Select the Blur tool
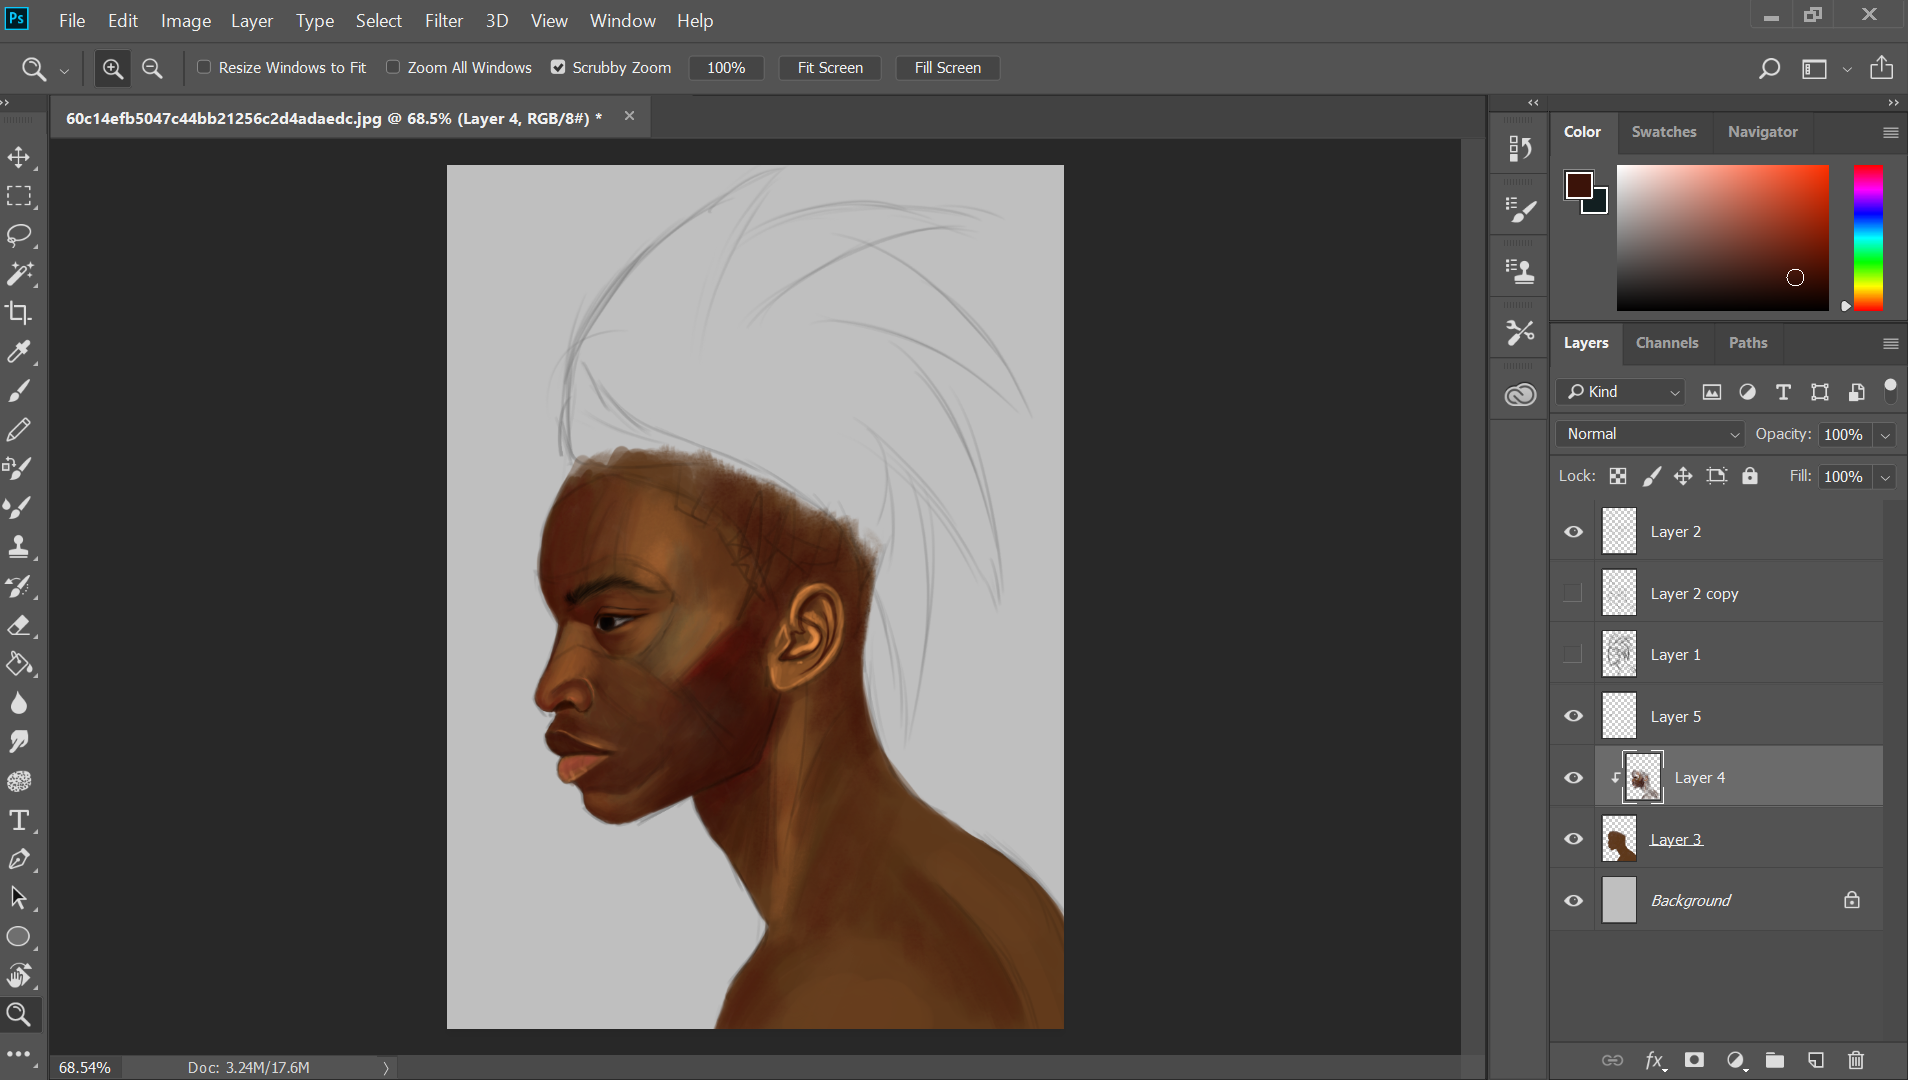 tap(19, 703)
